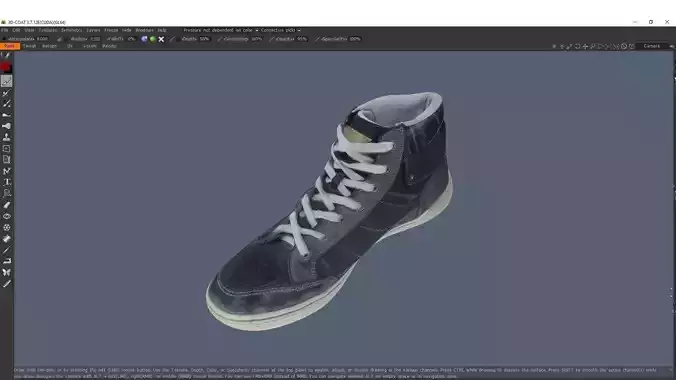Select the butterfly Symmetry tool icon
Viewport: 676px width, 380px height.
(6, 272)
